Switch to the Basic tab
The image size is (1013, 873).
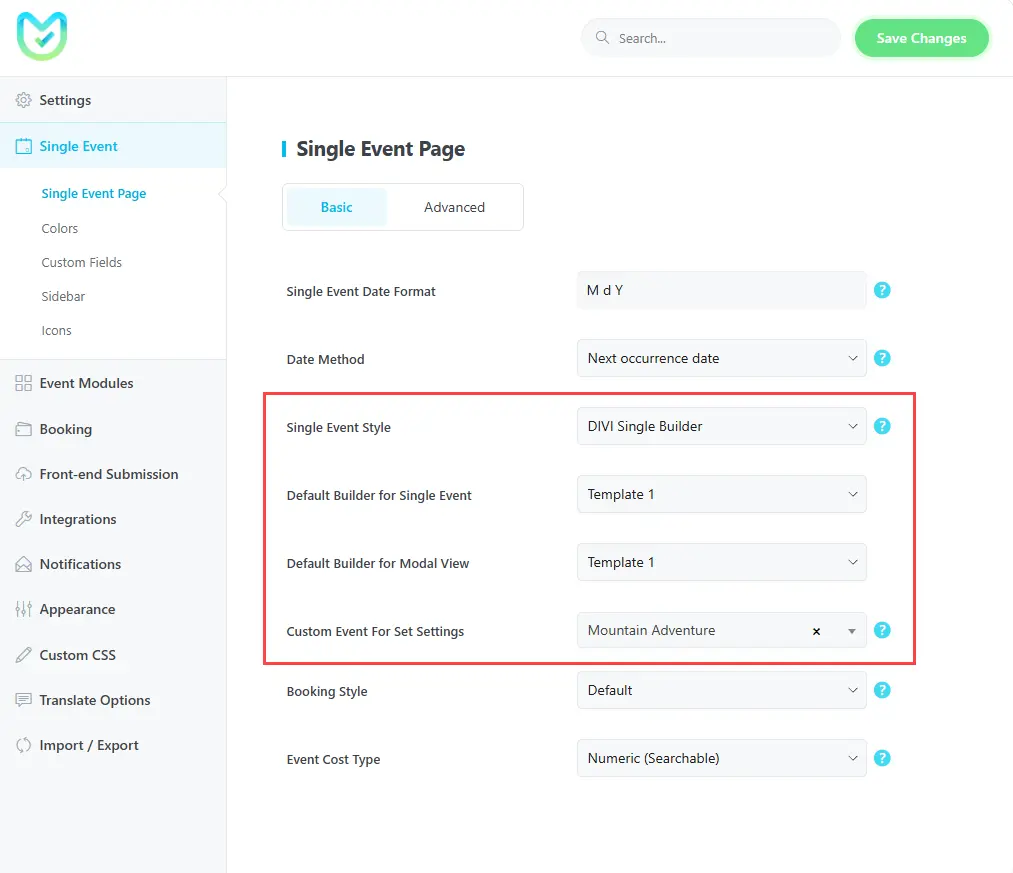pyautogui.click(x=337, y=207)
